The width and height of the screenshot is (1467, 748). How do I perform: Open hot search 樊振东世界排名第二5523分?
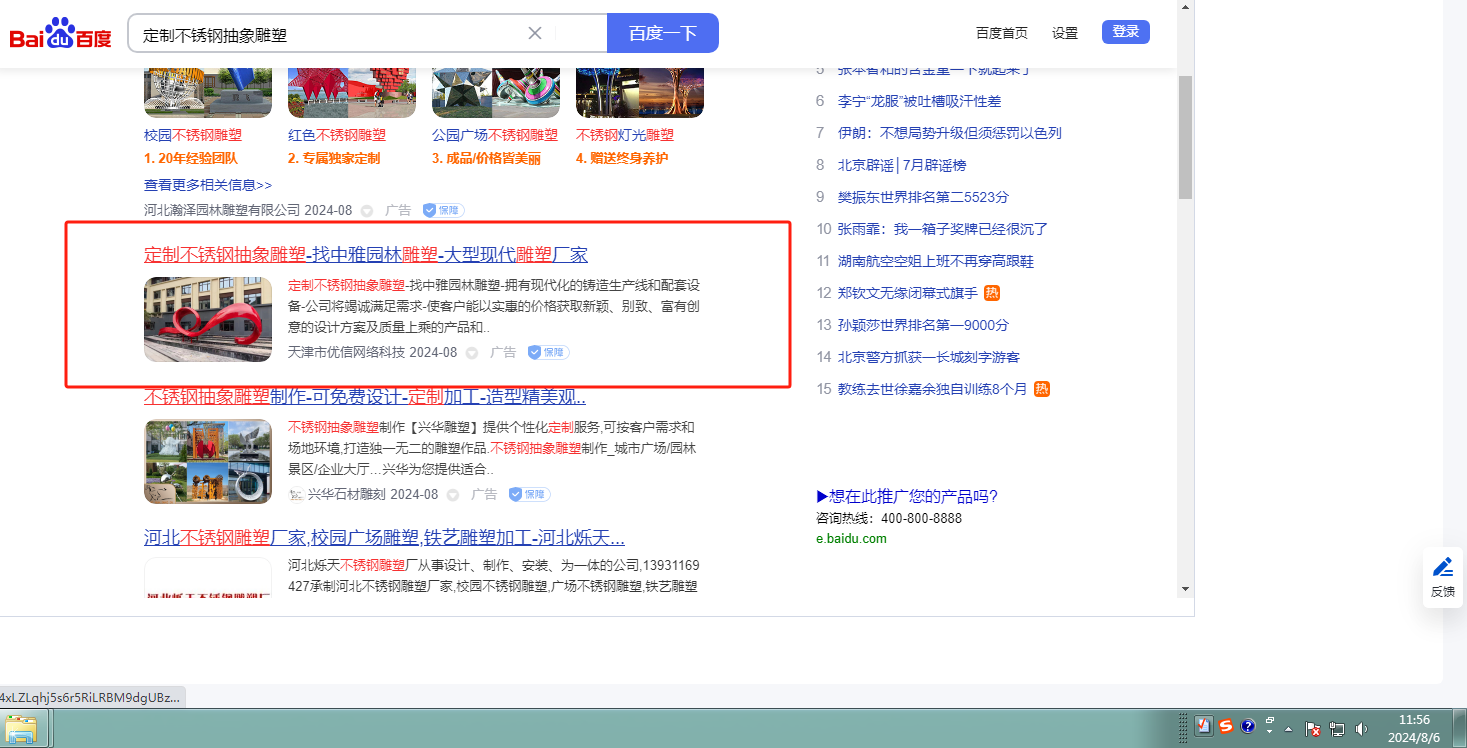(923, 197)
